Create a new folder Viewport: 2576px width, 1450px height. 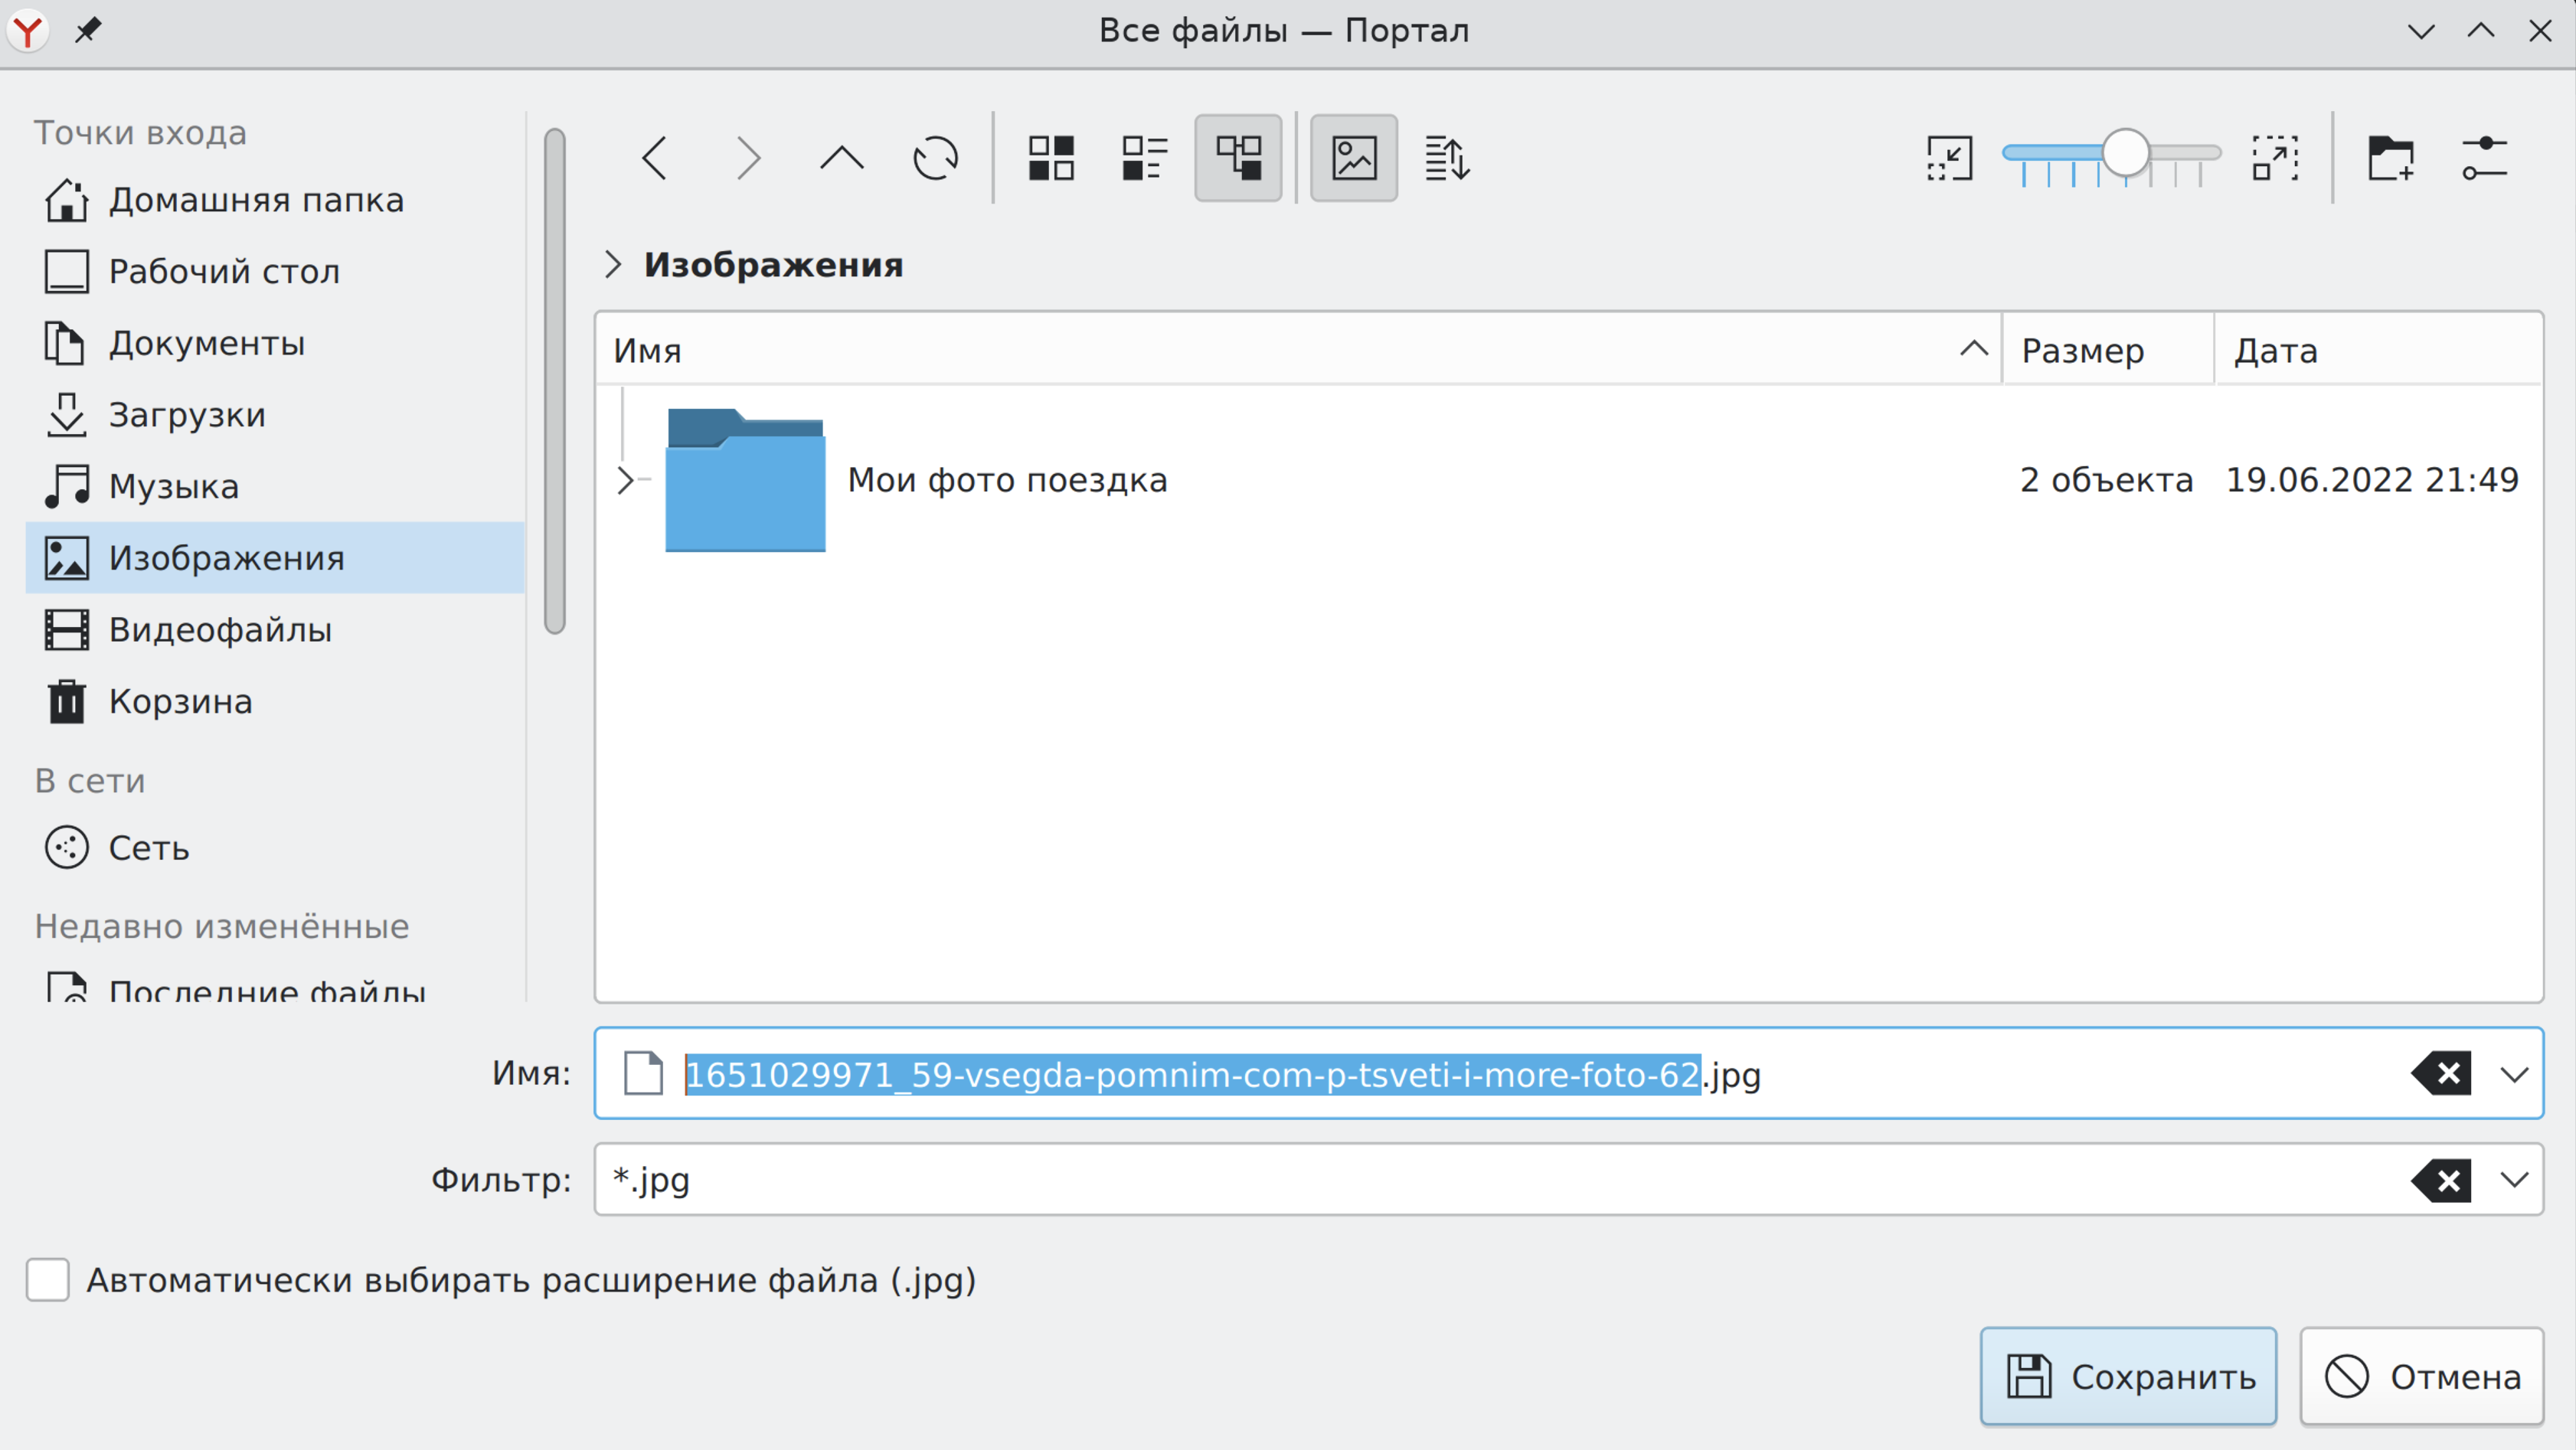tap(2391, 158)
